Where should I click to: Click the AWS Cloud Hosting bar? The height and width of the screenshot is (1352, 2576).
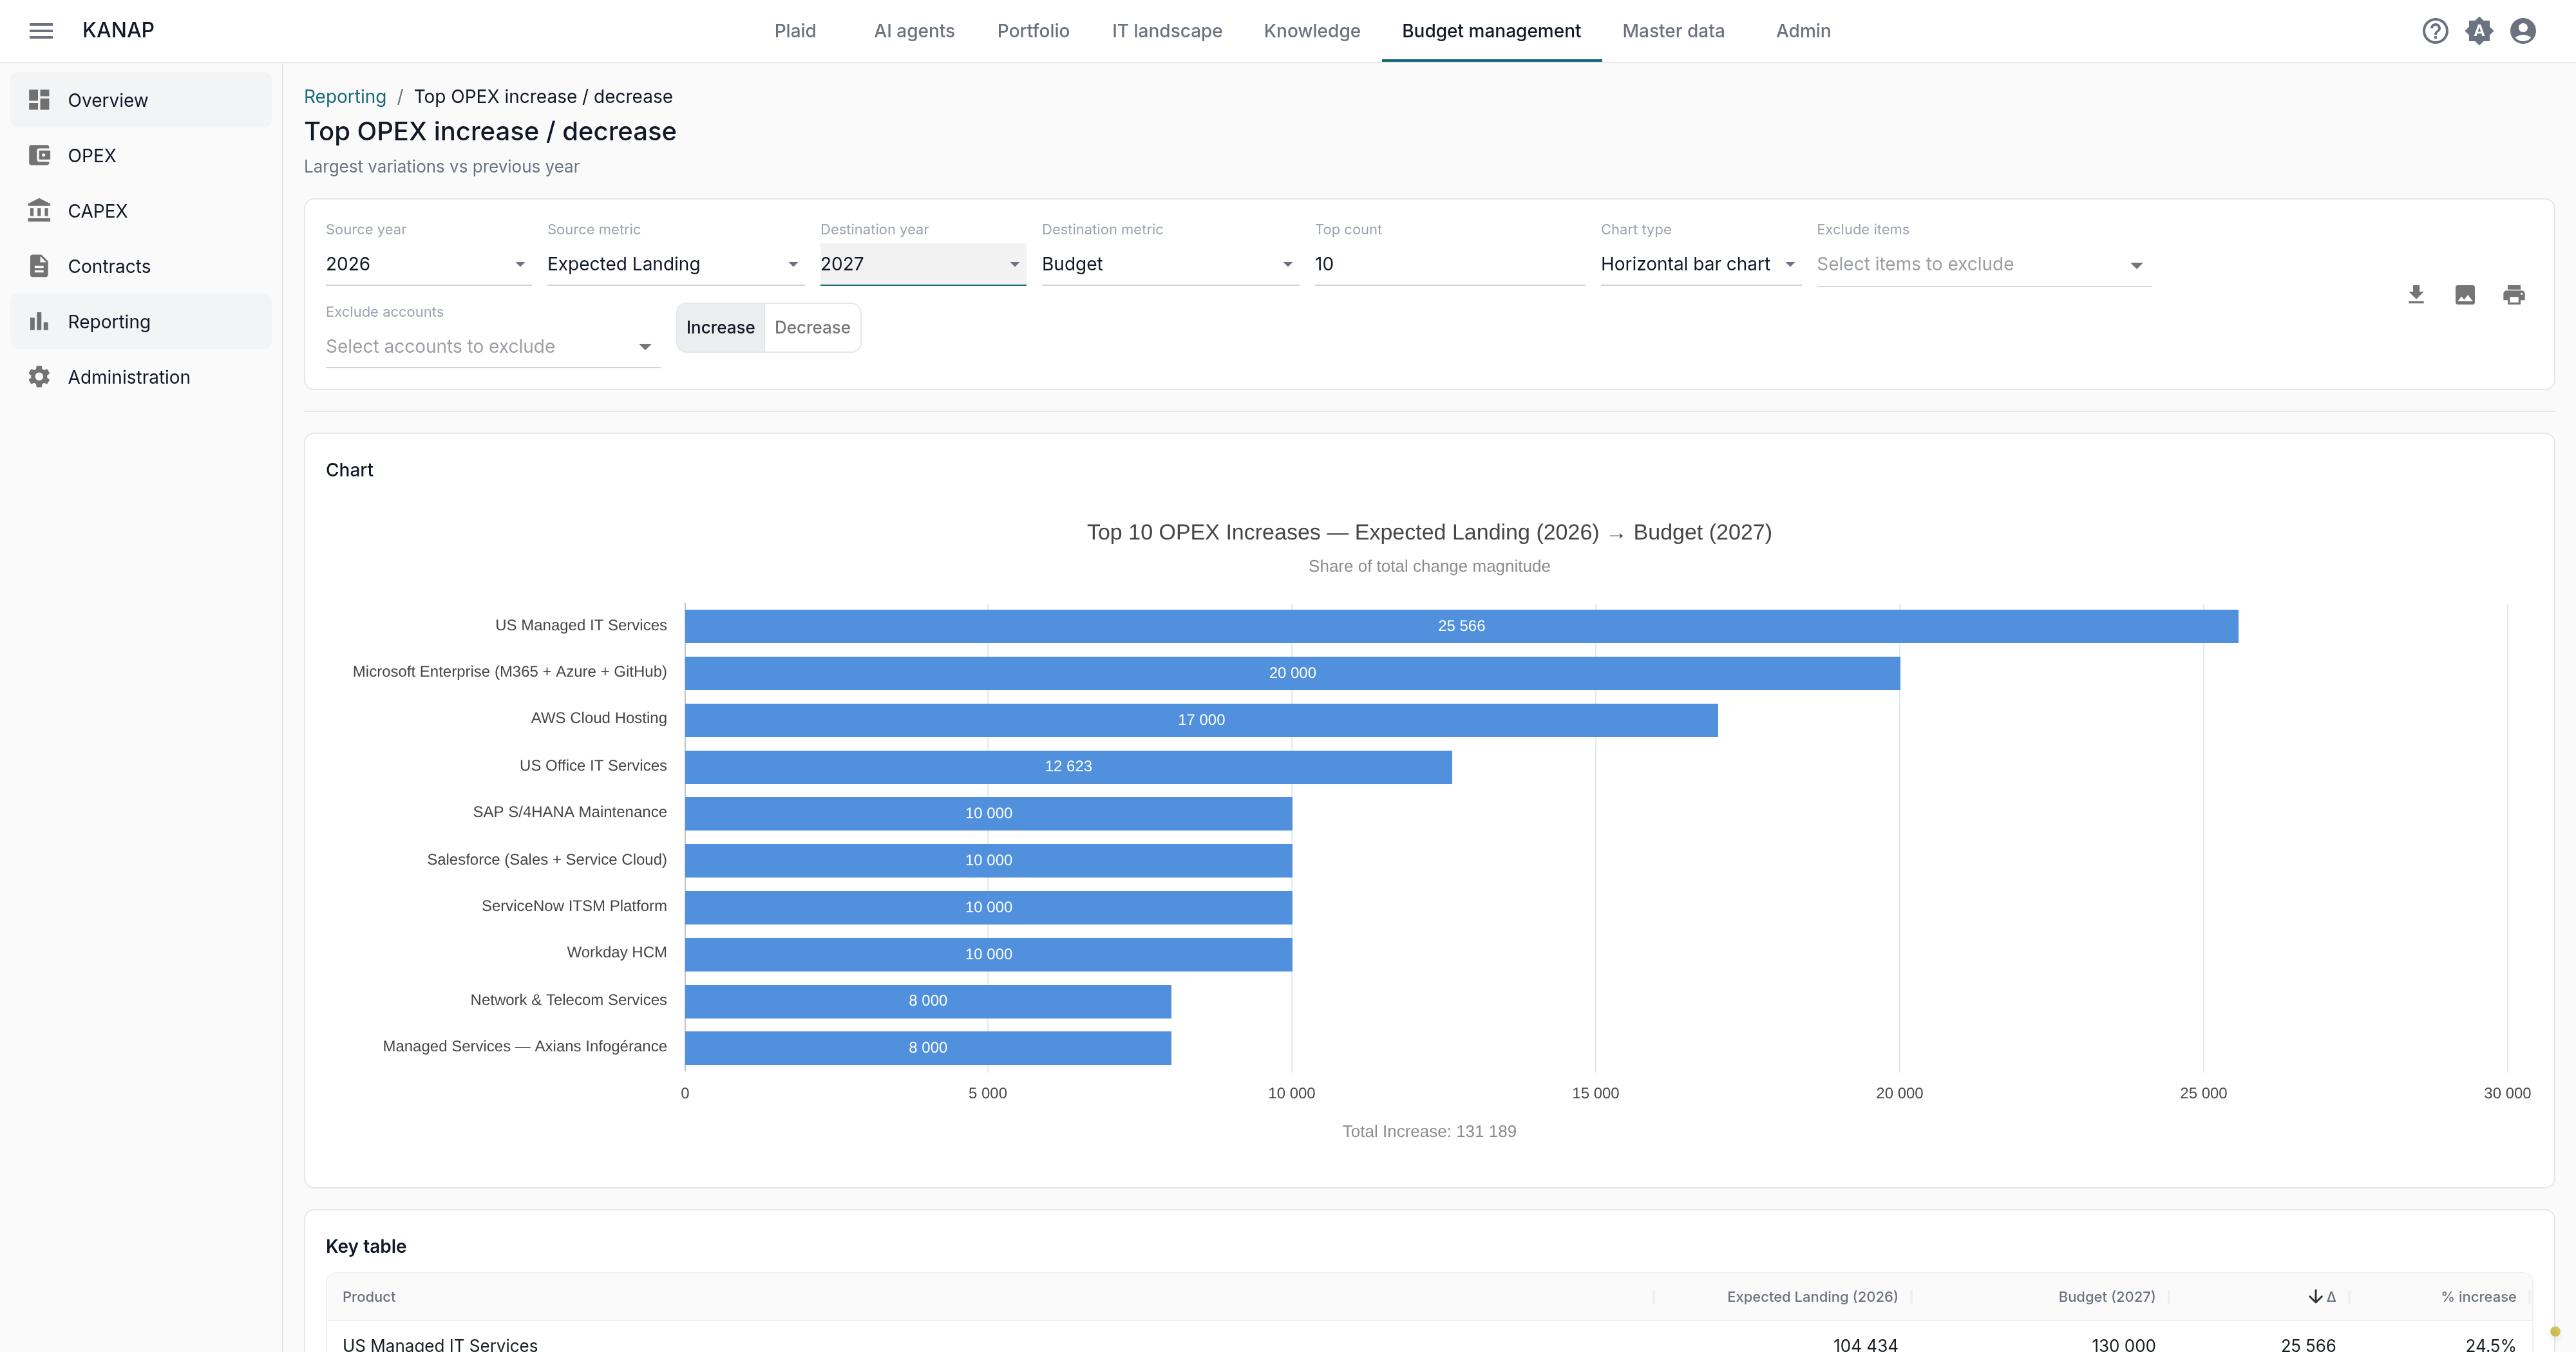pyautogui.click(x=1201, y=720)
